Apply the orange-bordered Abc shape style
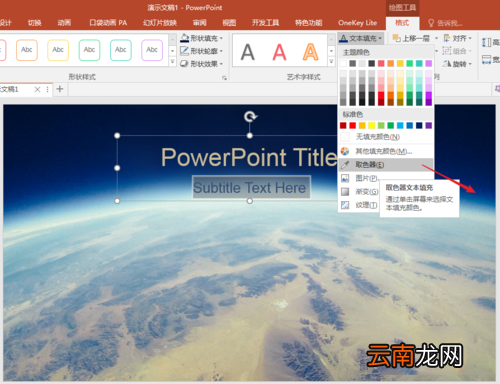500x384 pixels. point(27,50)
